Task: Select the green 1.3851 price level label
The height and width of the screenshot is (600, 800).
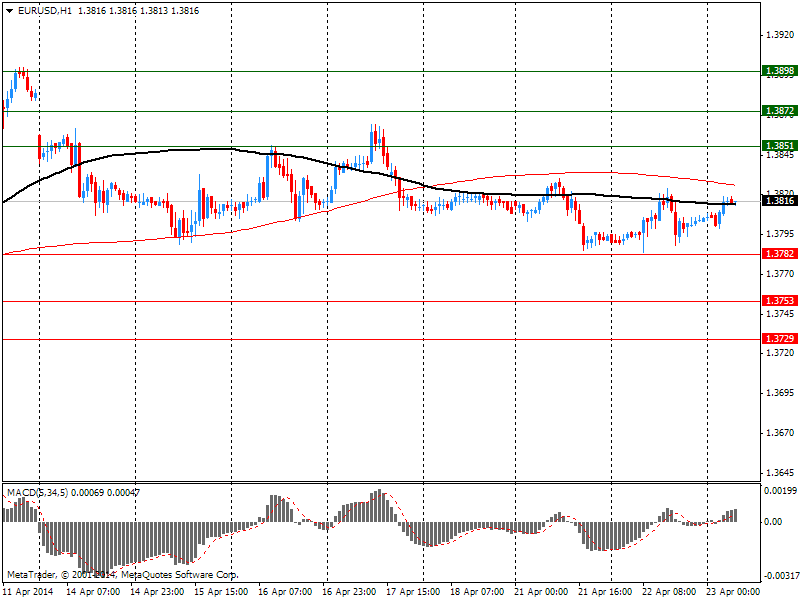Action: click(779, 146)
